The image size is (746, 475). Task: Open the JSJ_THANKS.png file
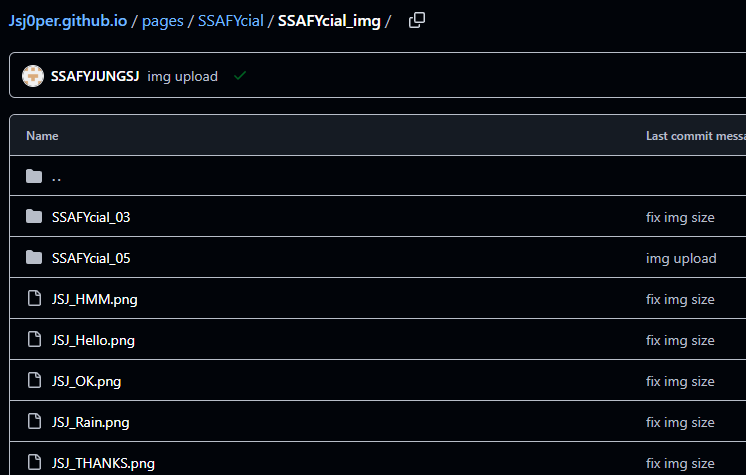(103, 464)
